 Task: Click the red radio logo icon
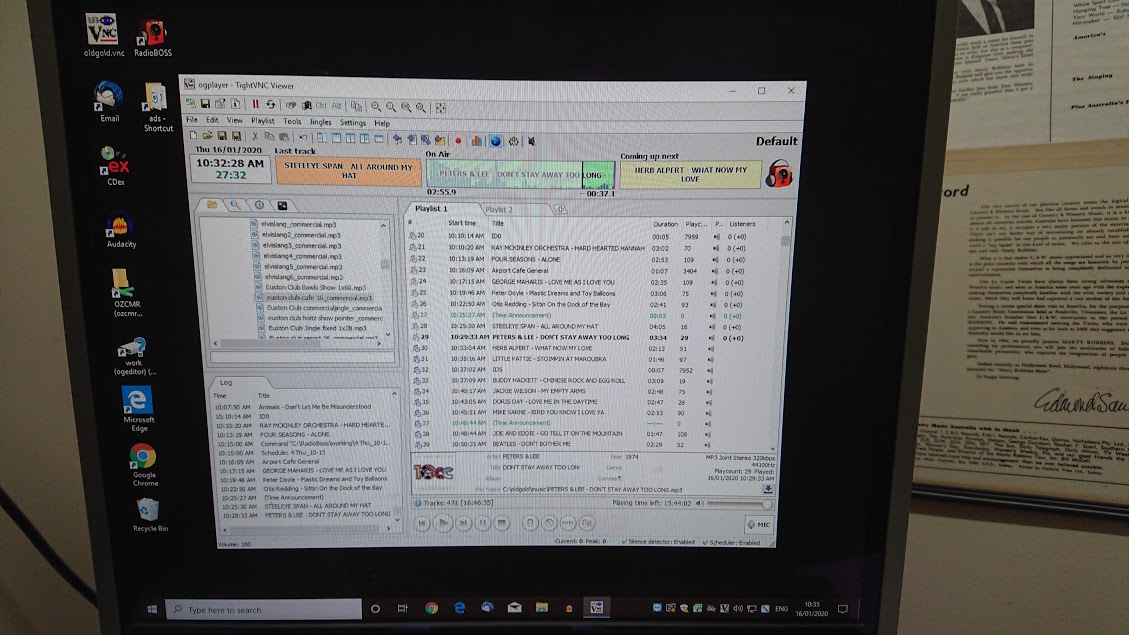point(779,174)
